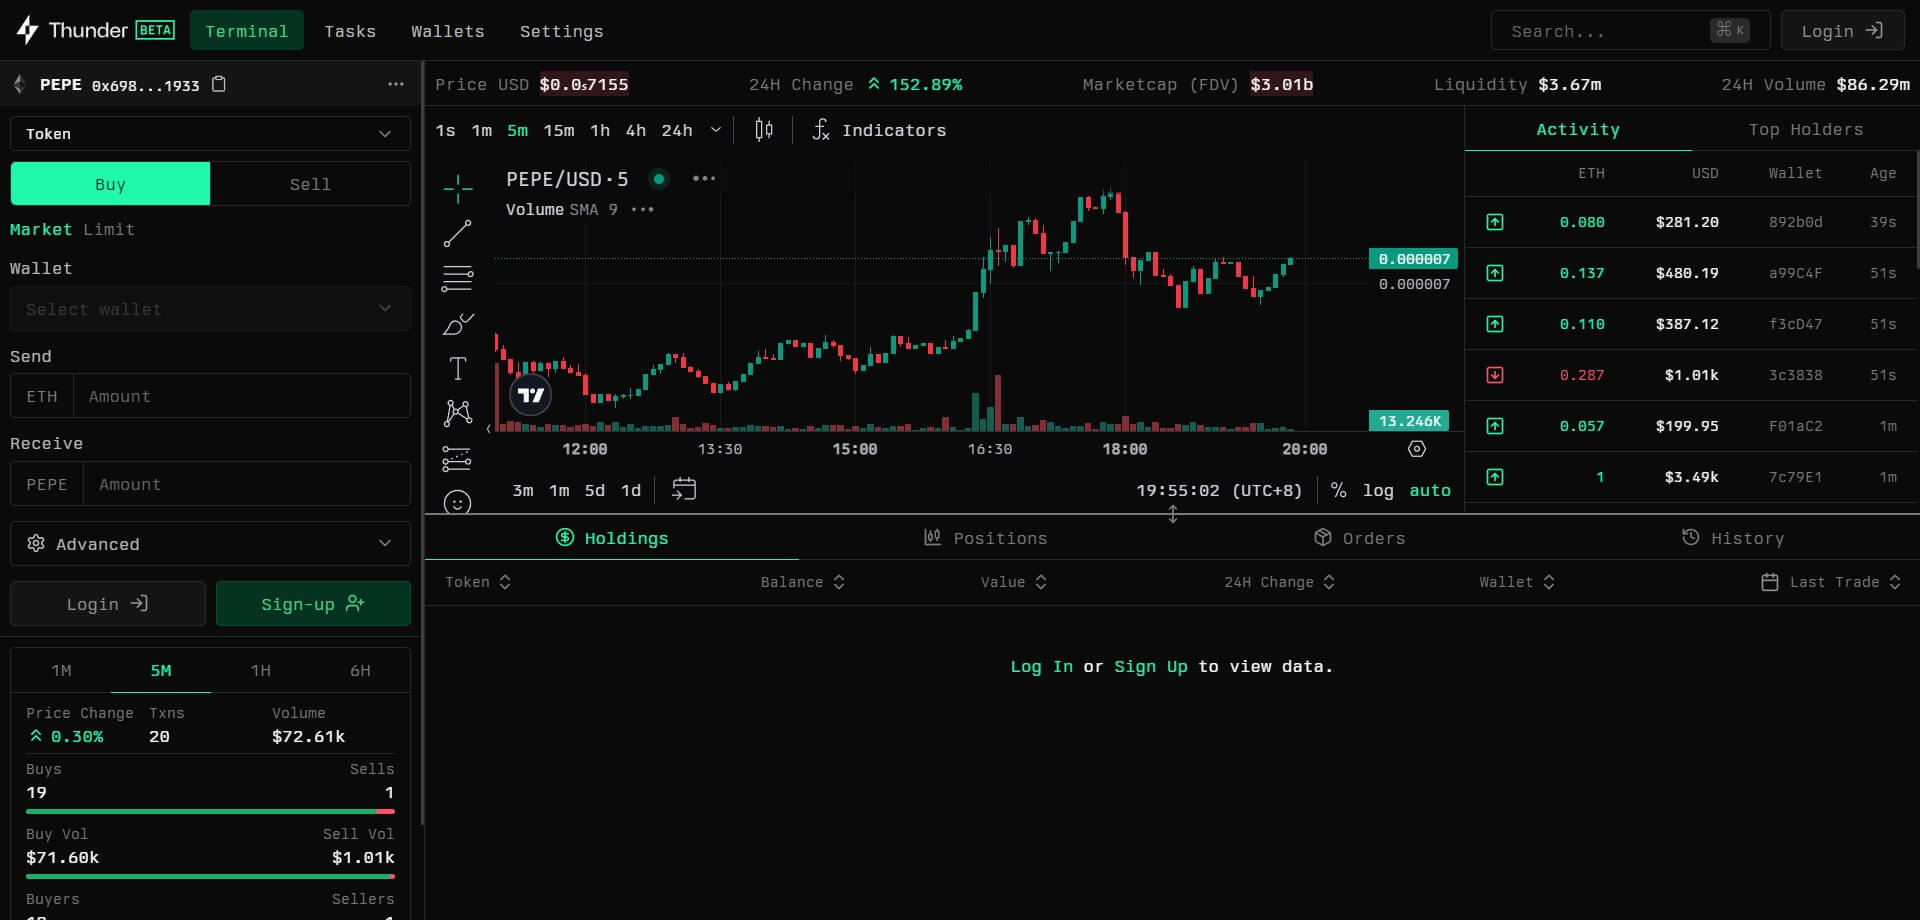Open chart settings gear icon
The height and width of the screenshot is (920, 1920).
click(x=1417, y=449)
